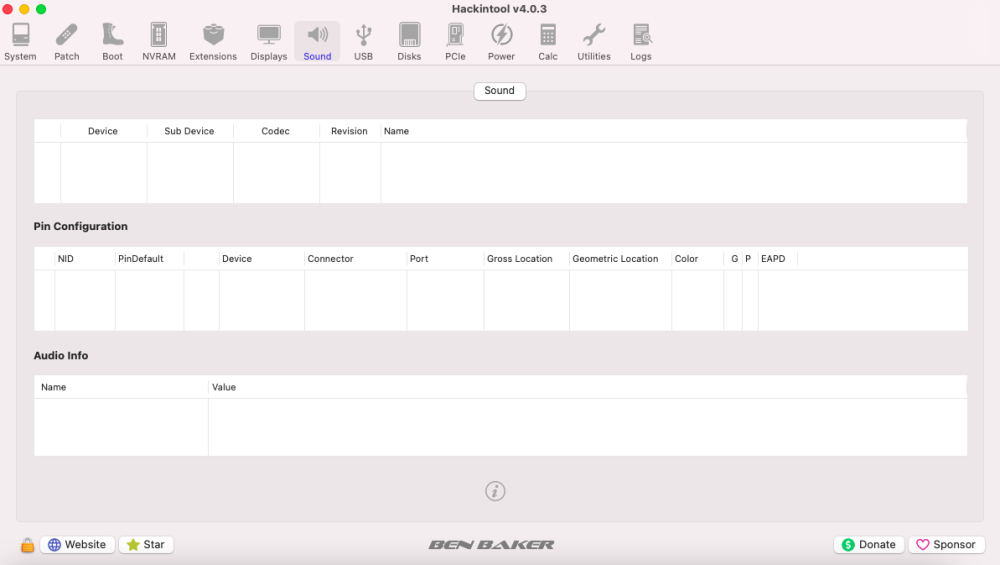Viewport: 1000px width, 565px height.
Task: Click the Value column header in Audio Info
Action: tap(587, 387)
